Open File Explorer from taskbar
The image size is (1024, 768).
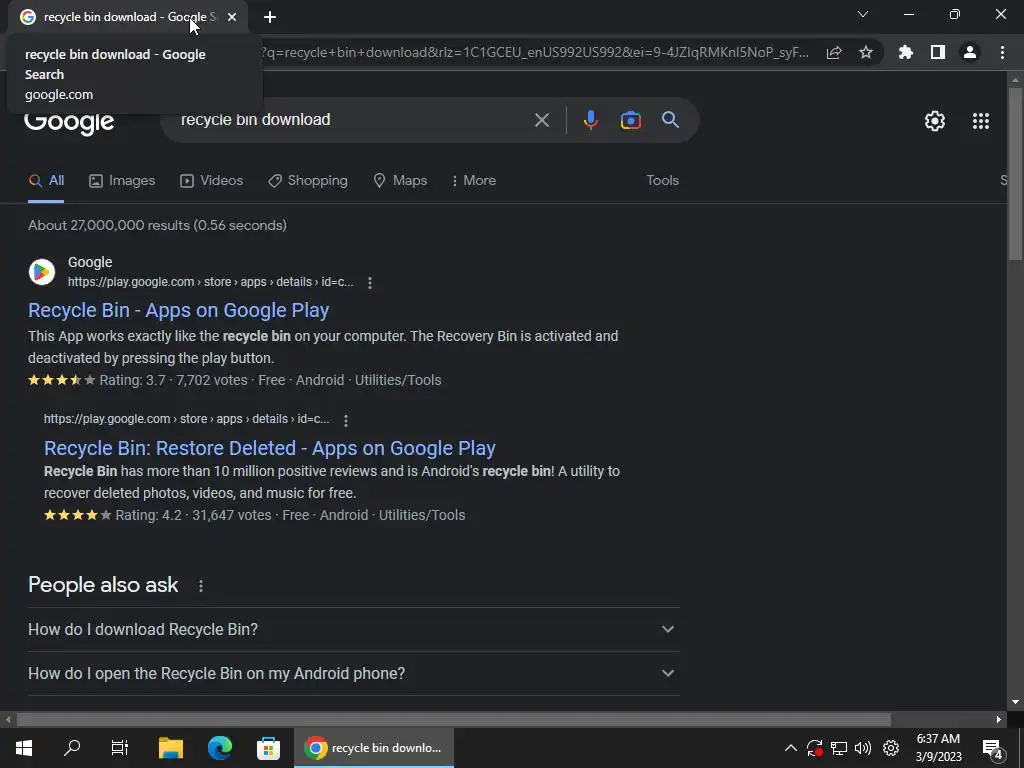click(171, 748)
